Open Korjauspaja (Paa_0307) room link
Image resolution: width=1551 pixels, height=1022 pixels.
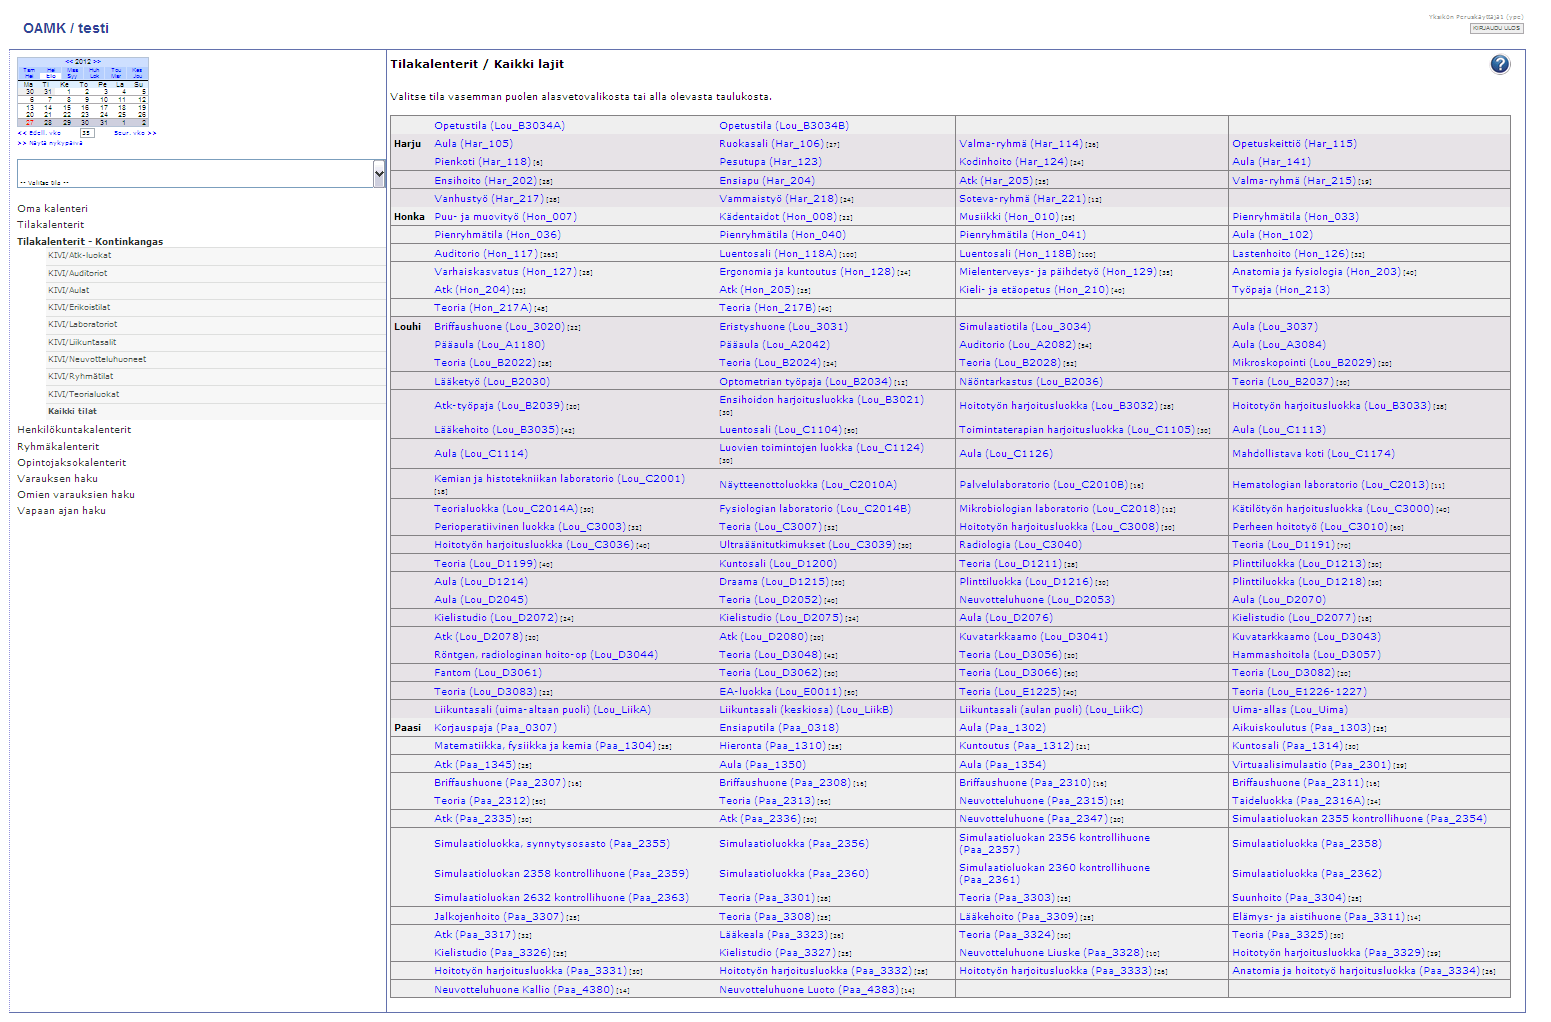pos(495,728)
